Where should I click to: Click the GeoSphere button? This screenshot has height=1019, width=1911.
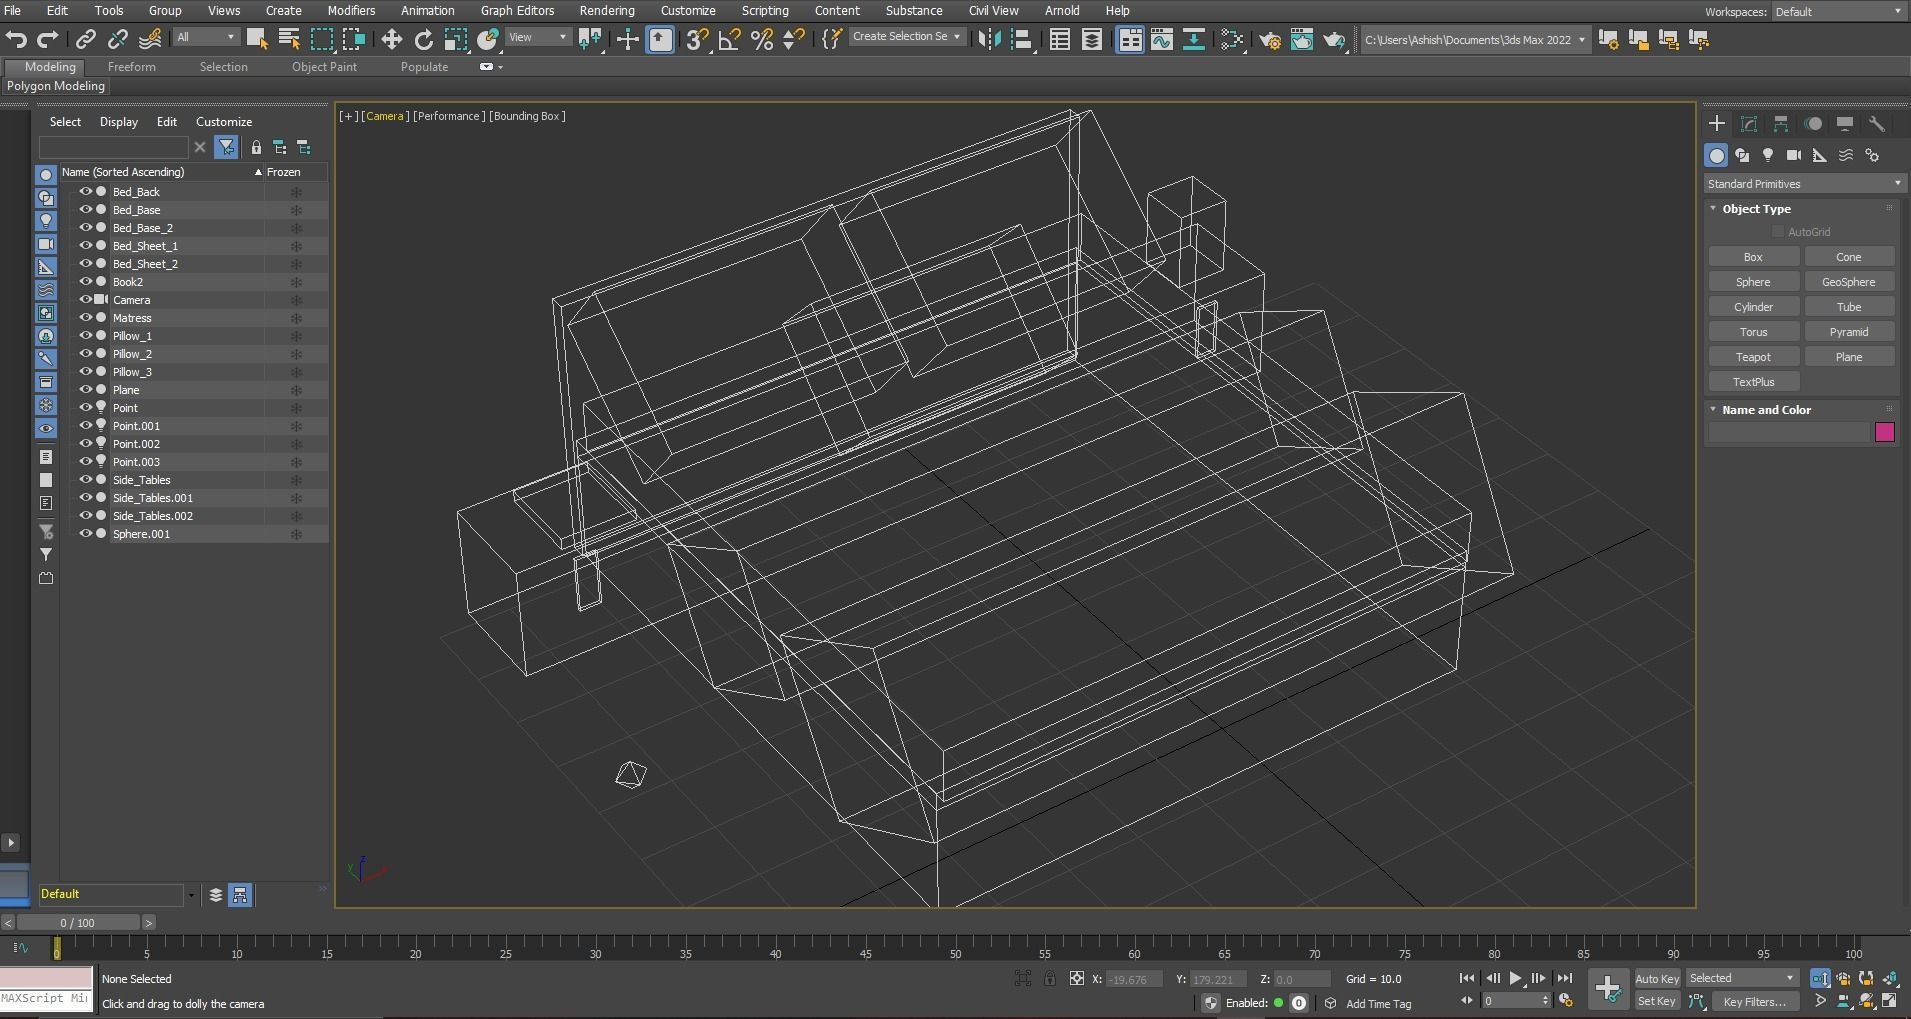(x=1848, y=282)
